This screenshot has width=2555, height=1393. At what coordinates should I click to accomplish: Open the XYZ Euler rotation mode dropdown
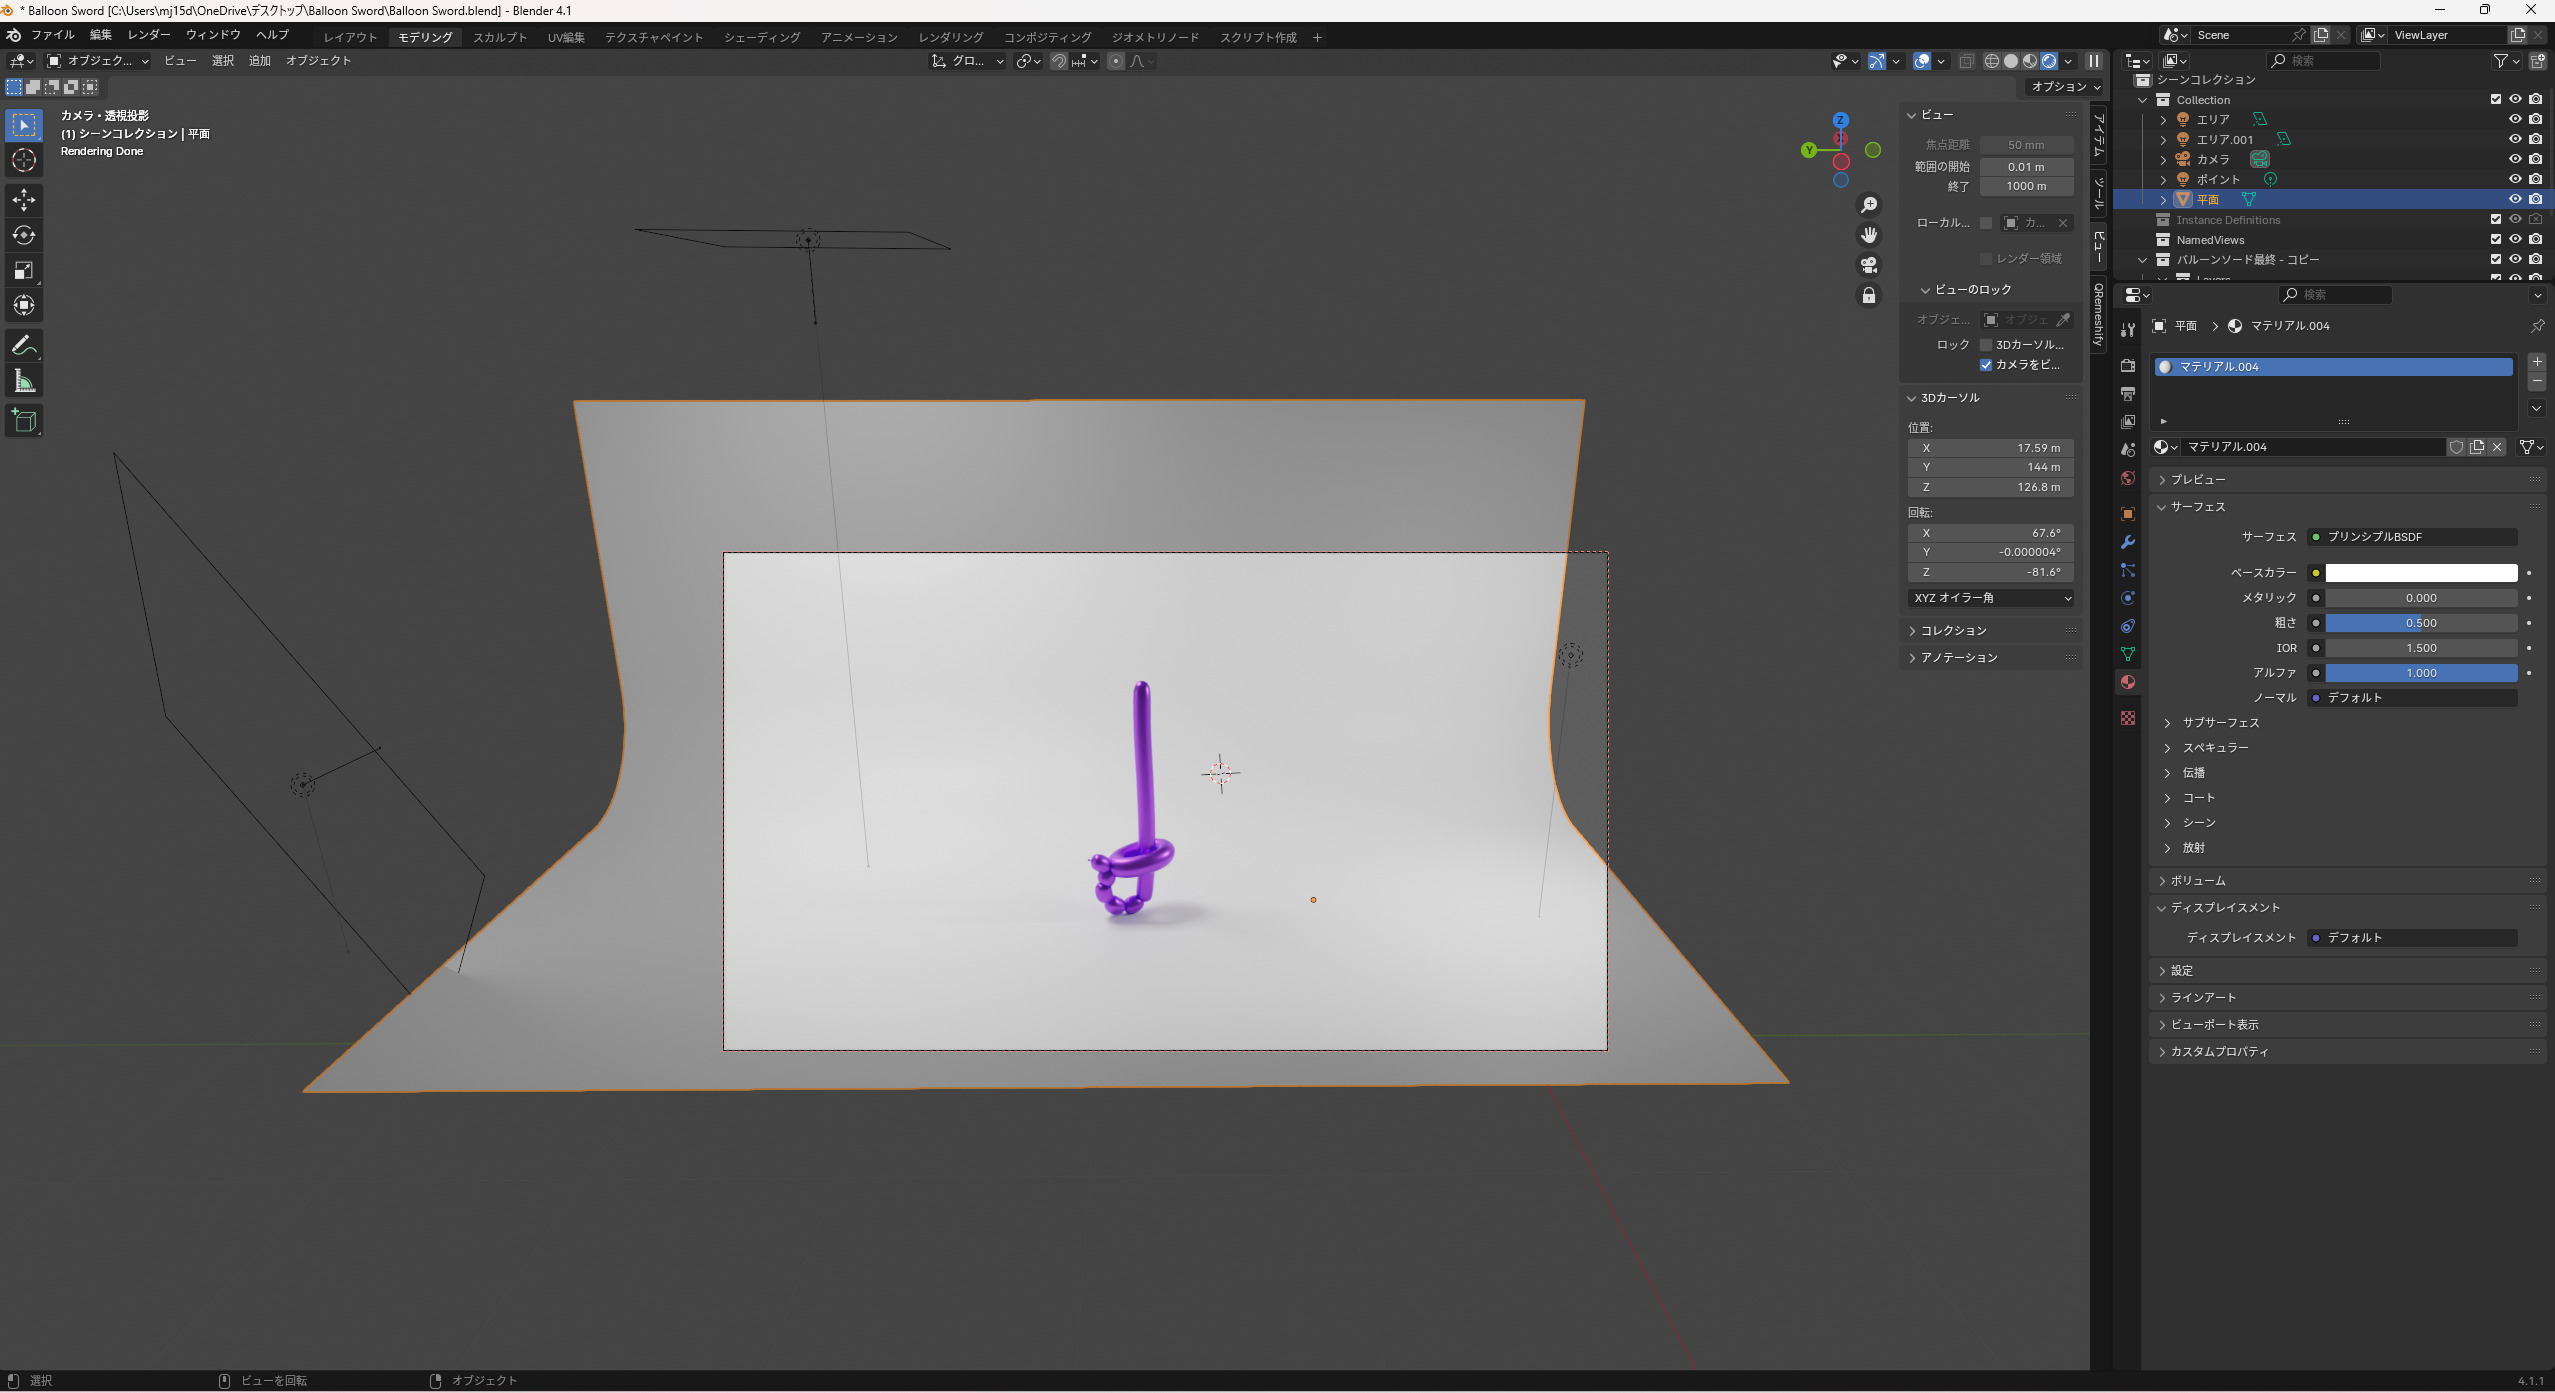[1991, 598]
